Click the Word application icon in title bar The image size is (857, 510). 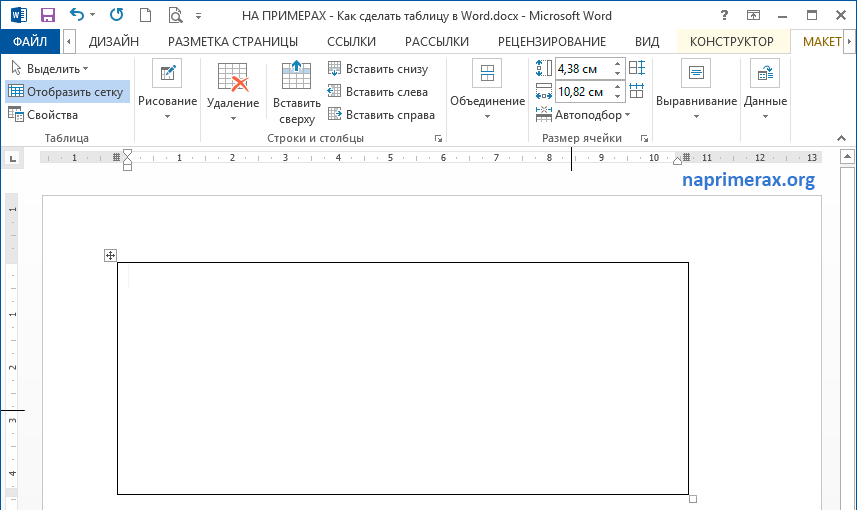tap(18, 15)
